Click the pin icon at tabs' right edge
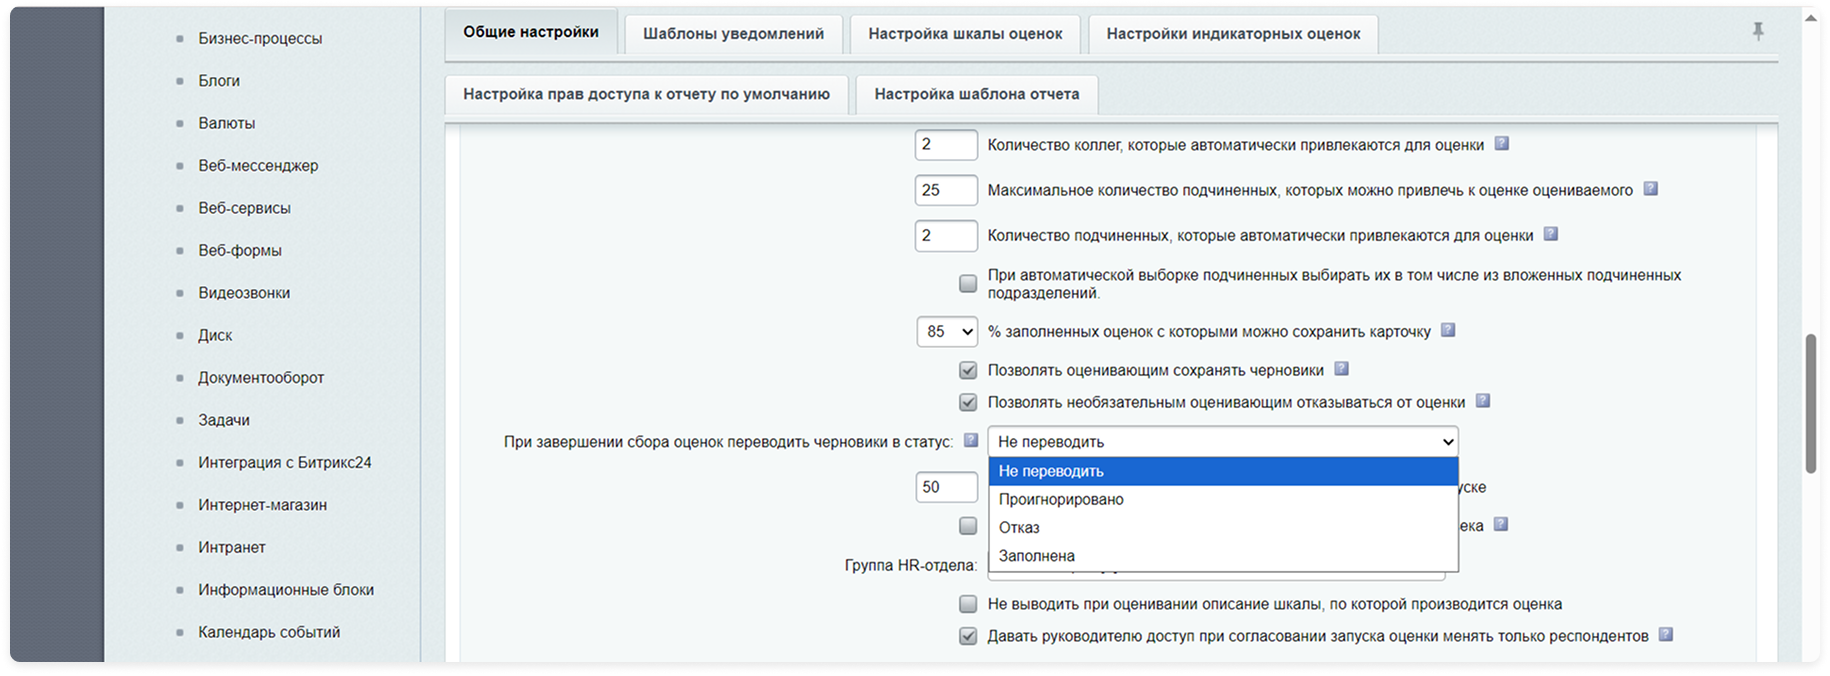 (x=1758, y=32)
